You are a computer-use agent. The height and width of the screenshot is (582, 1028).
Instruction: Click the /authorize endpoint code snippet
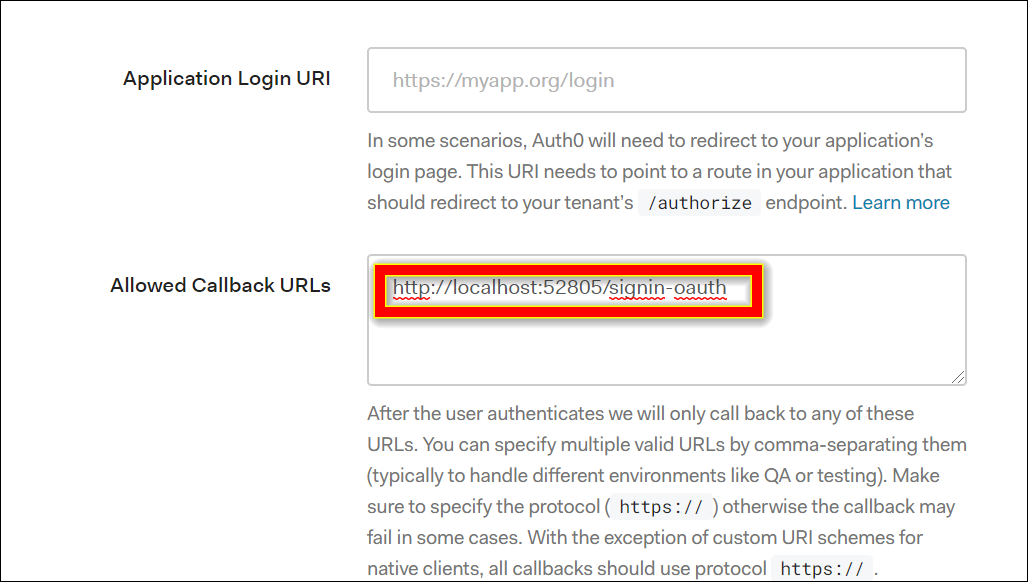click(x=698, y=202)
